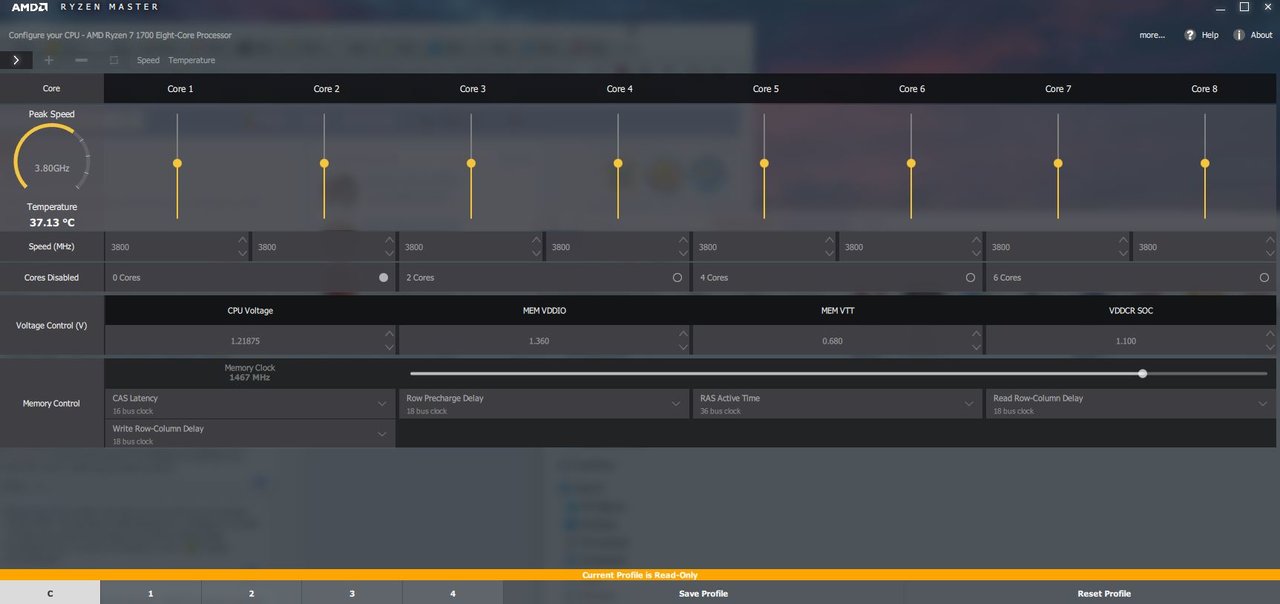This screenshot has width=1280, height=604.
Task: Click the plus zoom-in icon
Action: [49, 60]
